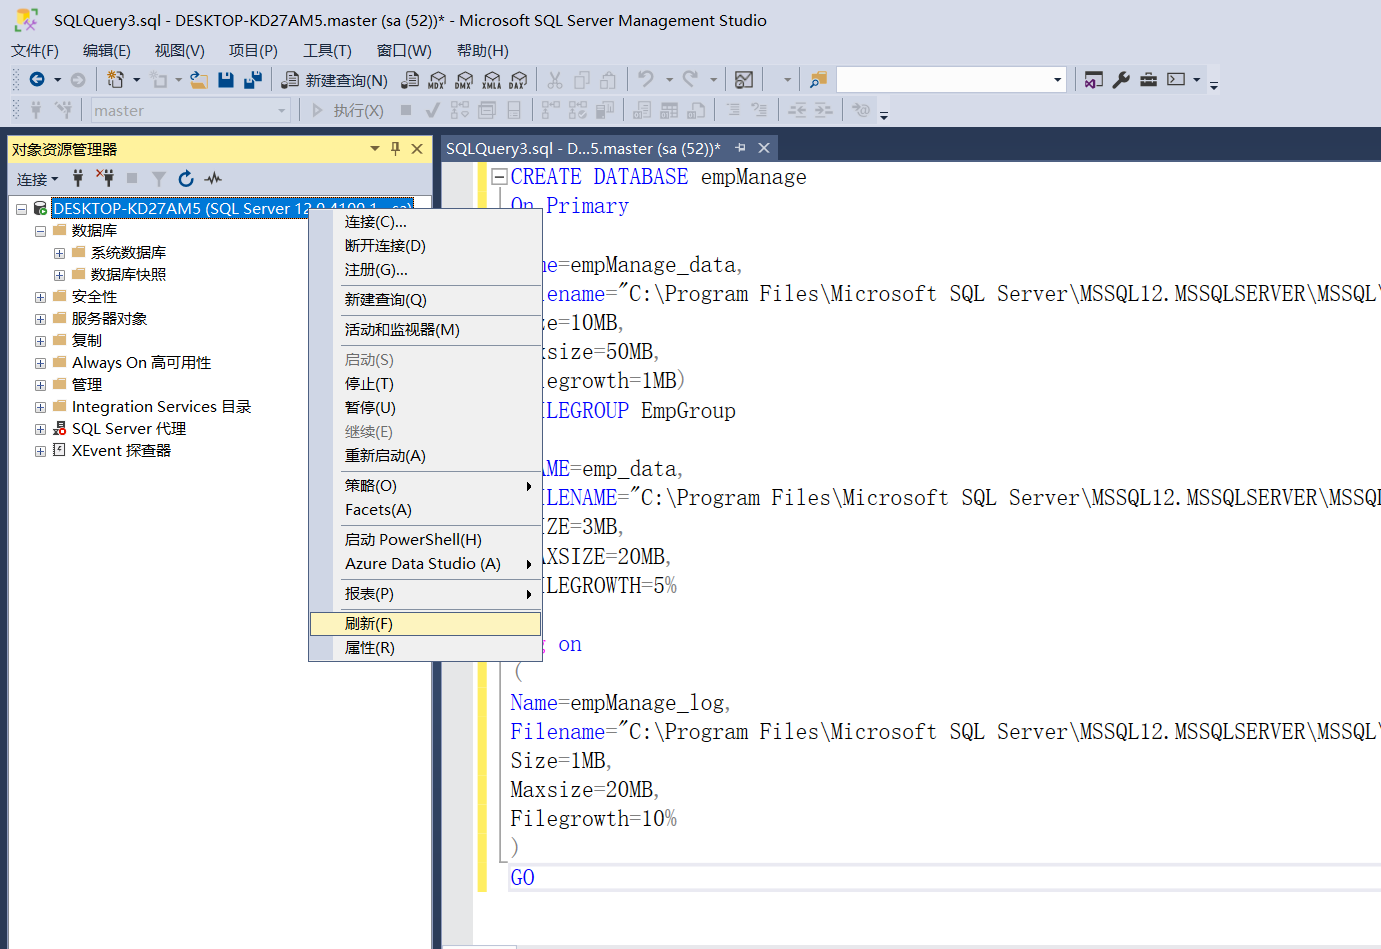Click the Refresh icon in Object Explorer toolbar
The width and height of the screenshot is (1381, 949).
coord(186,178)
